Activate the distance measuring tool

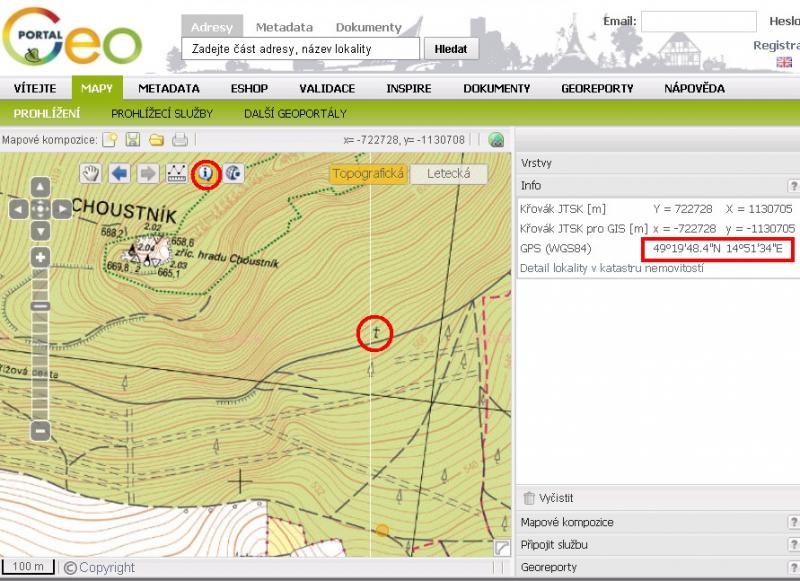[x=177, y=173]
